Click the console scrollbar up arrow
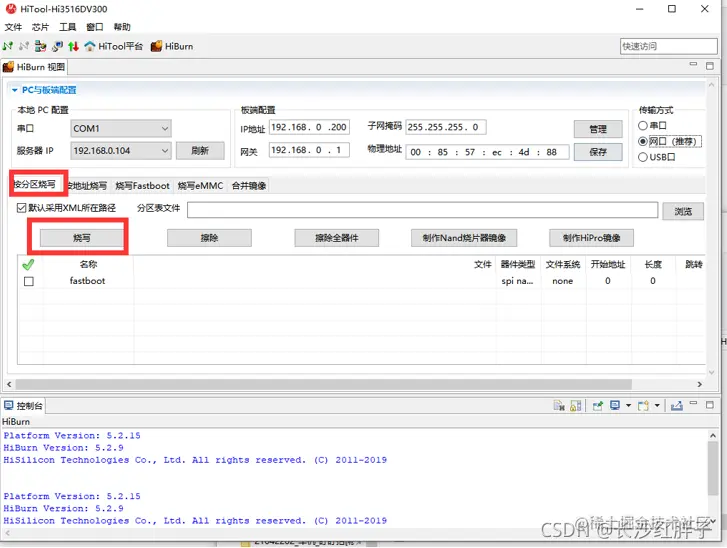The width and height of the screenshot is (727, 548). click(x=713, y=435)
